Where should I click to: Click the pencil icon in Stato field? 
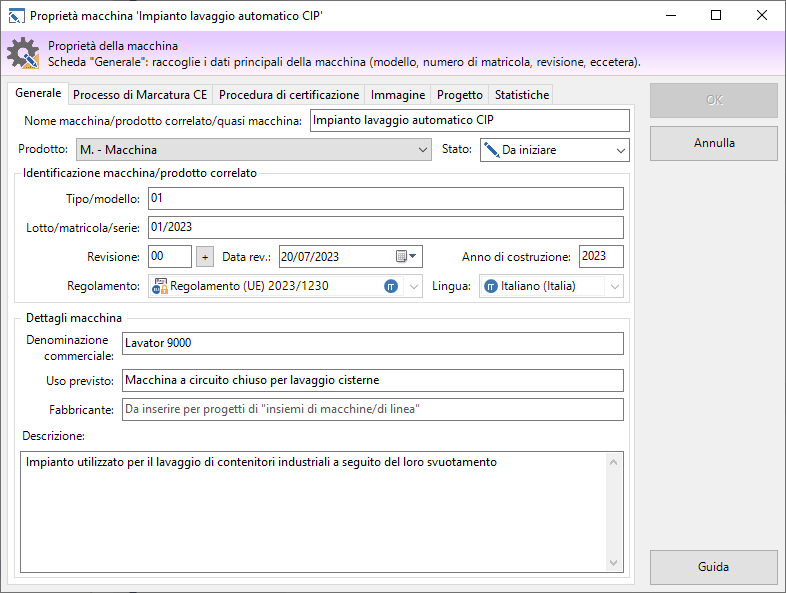491,150
